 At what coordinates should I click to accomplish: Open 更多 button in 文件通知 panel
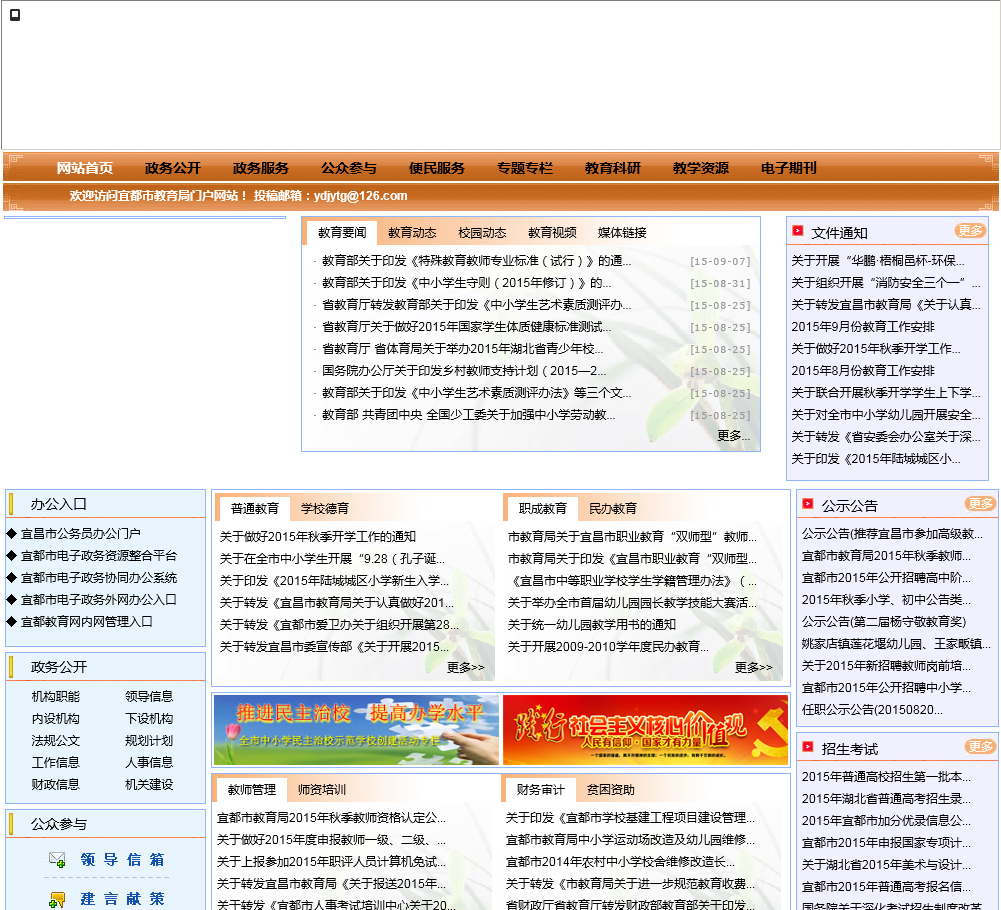970,231
